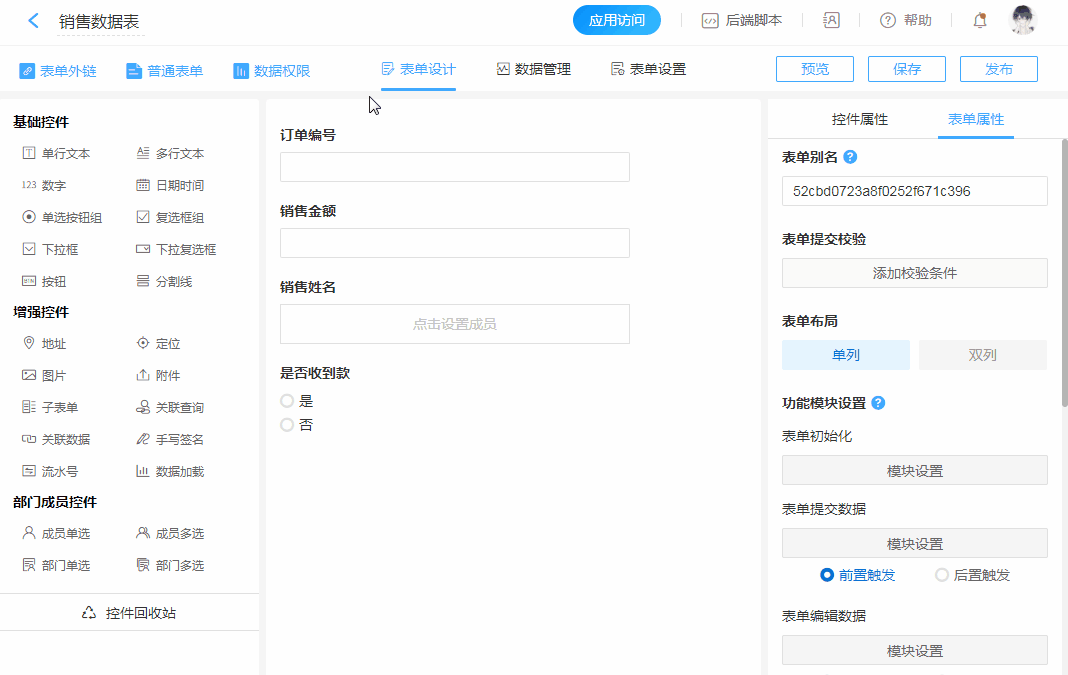Screen dimensions: 1068x675
Task: Open the 销售姓名 member selector
Action: [x=454, y=324]
